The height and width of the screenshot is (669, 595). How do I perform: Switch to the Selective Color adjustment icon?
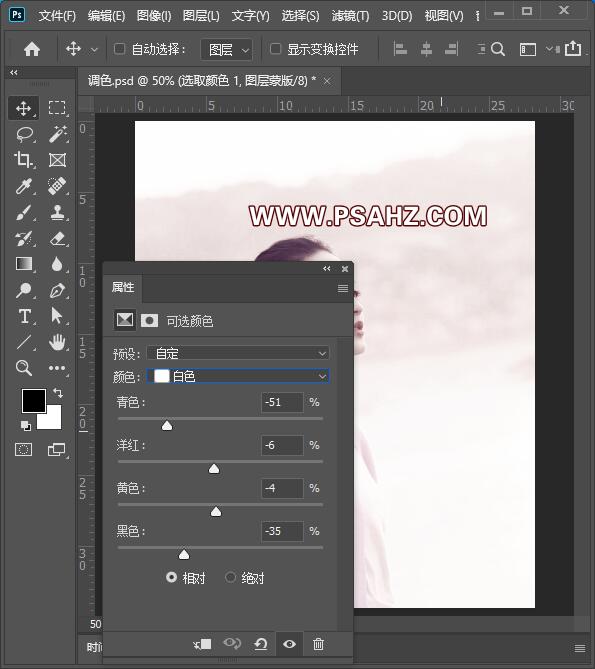[x=125, y=320]
